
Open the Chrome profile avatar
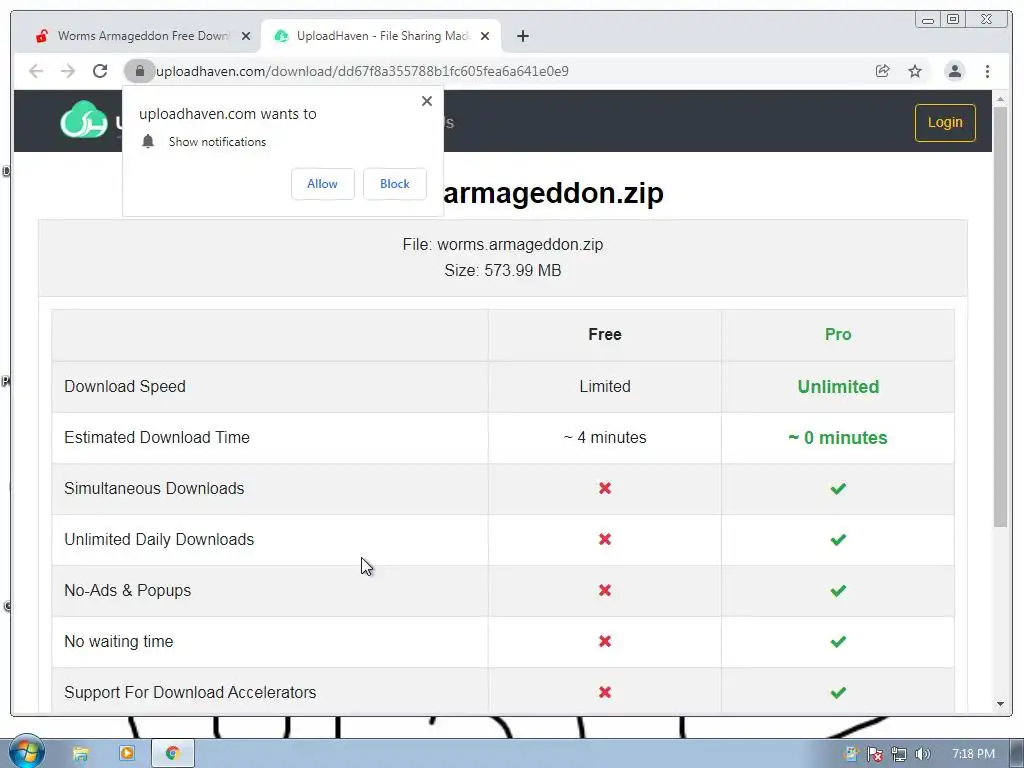[954, 71]
